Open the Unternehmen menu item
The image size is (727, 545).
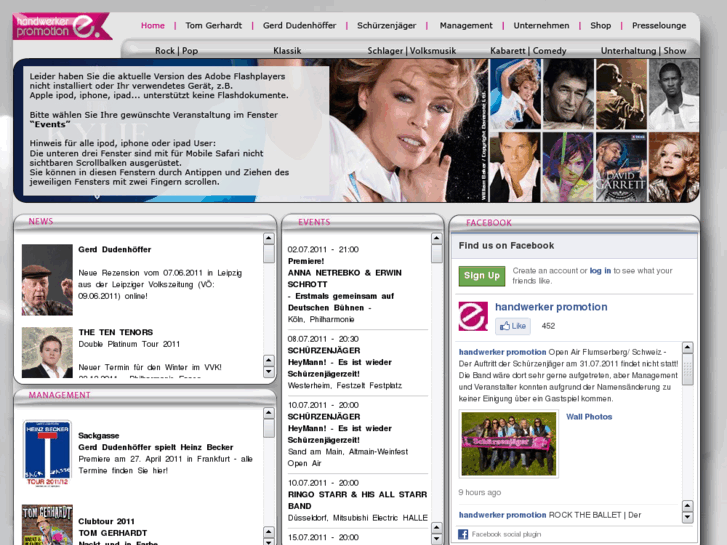541,26
